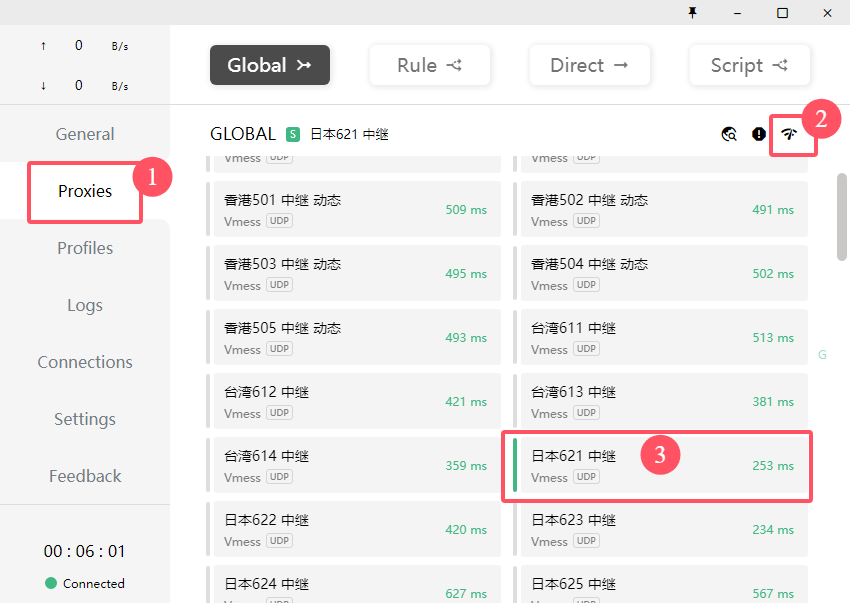
Task: Choose proxy 日本623 中继
Action: coord(664,529)
